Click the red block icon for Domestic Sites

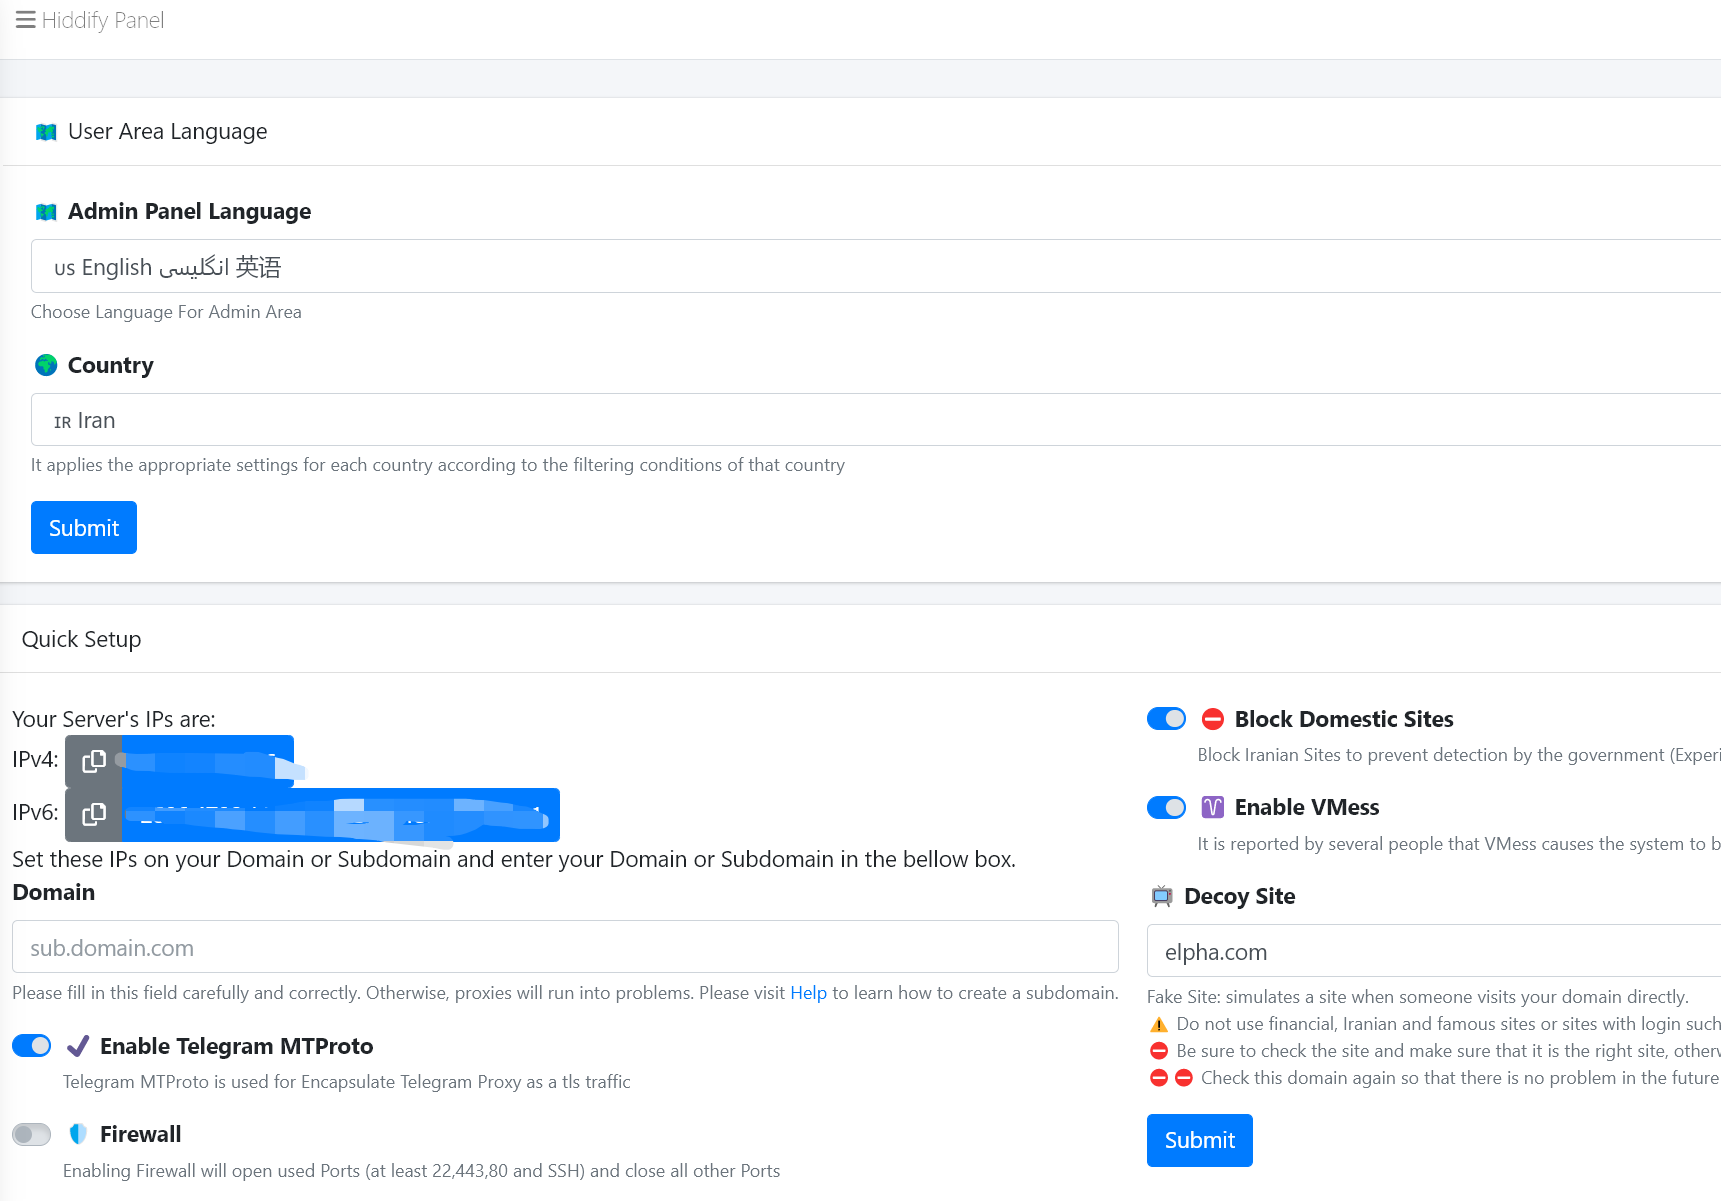click(1212, 719)
